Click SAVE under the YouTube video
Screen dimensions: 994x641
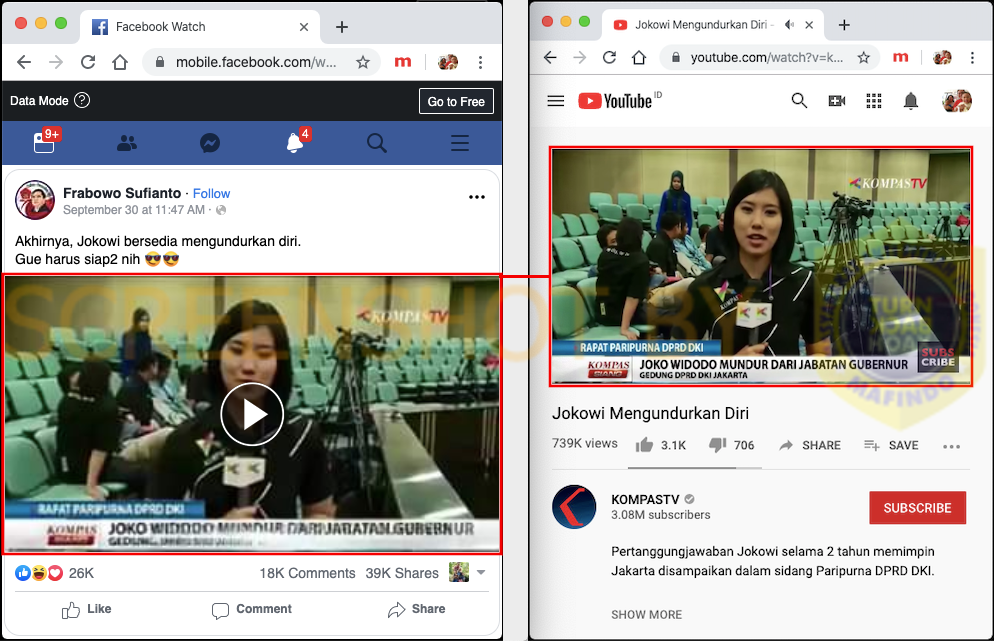point(891,445)
